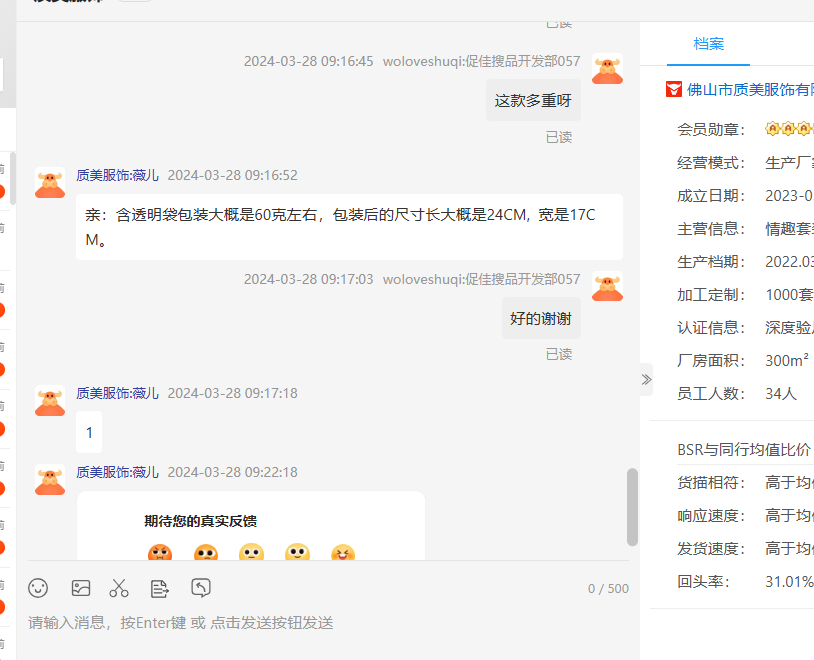Click the 发货速度 label

pyautogui.click(x=711, y=549)
